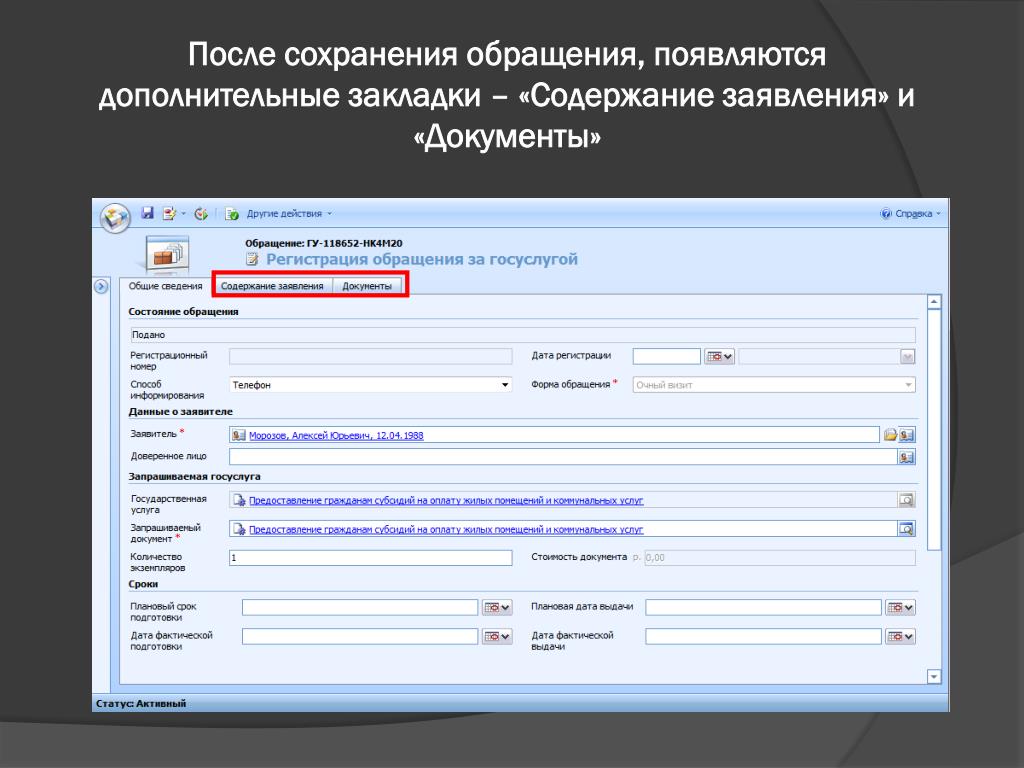
Task: Click the clock-with-check toolbar icon
Action: (201, 214)
